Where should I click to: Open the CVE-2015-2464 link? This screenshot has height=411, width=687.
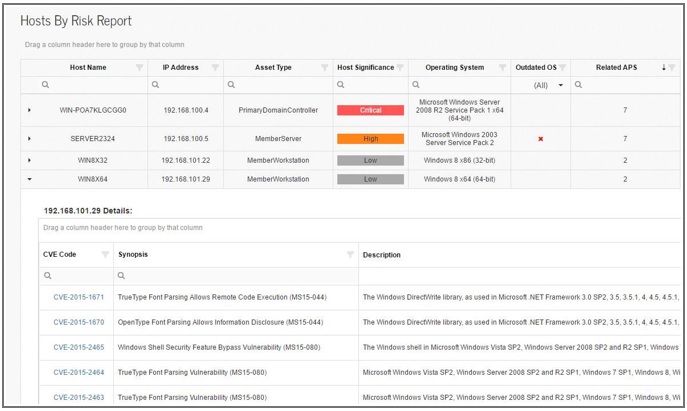pyautogui.click(x=79, y=372)
